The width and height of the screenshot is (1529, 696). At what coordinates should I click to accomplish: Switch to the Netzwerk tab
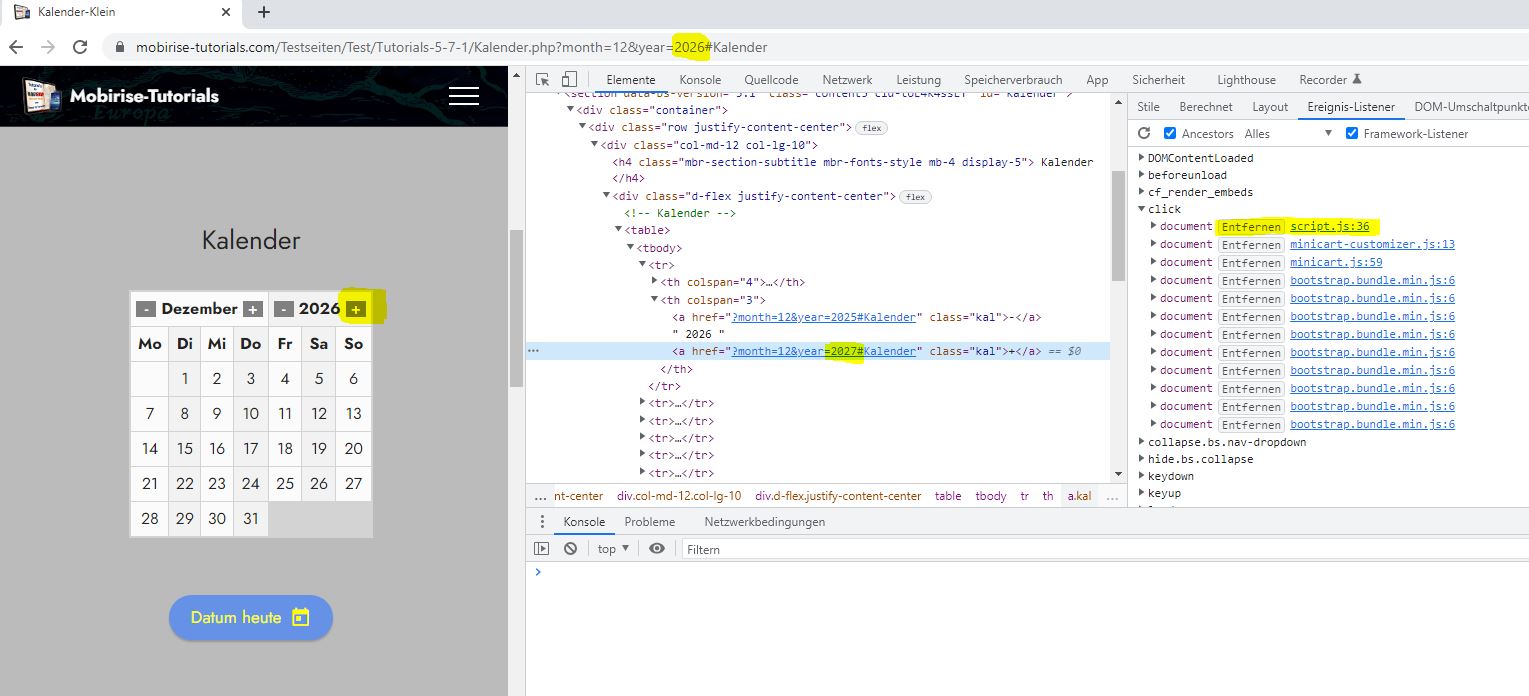click(847, 80)
